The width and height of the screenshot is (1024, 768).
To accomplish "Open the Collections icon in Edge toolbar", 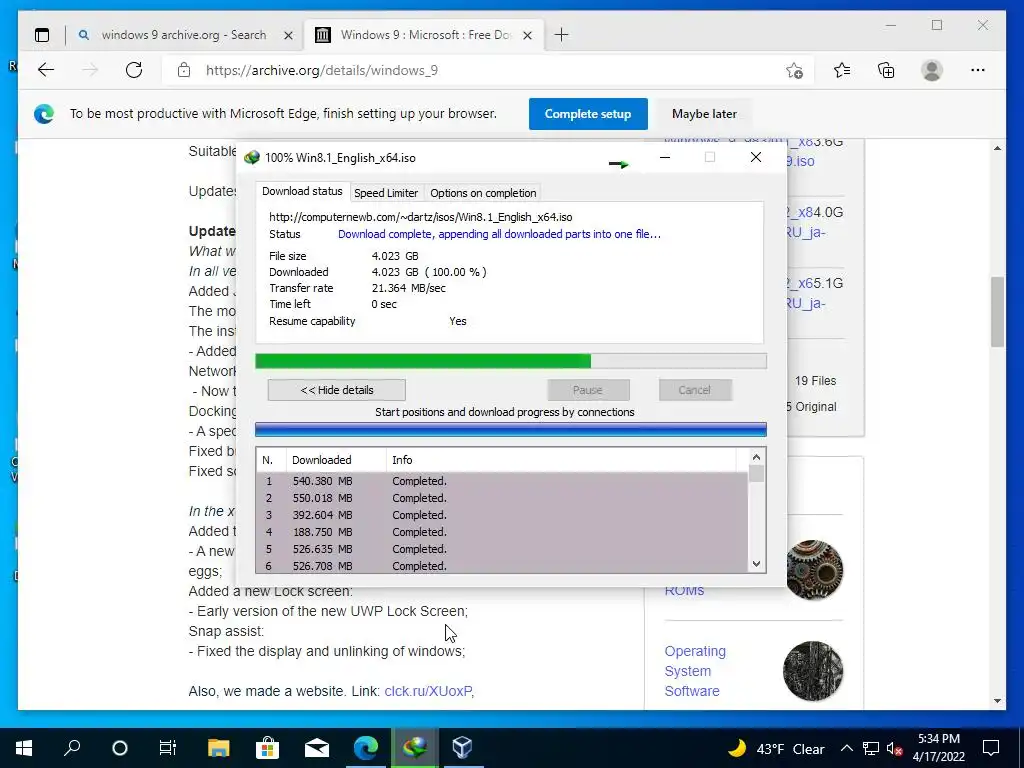I will click(x=886, y=70).
